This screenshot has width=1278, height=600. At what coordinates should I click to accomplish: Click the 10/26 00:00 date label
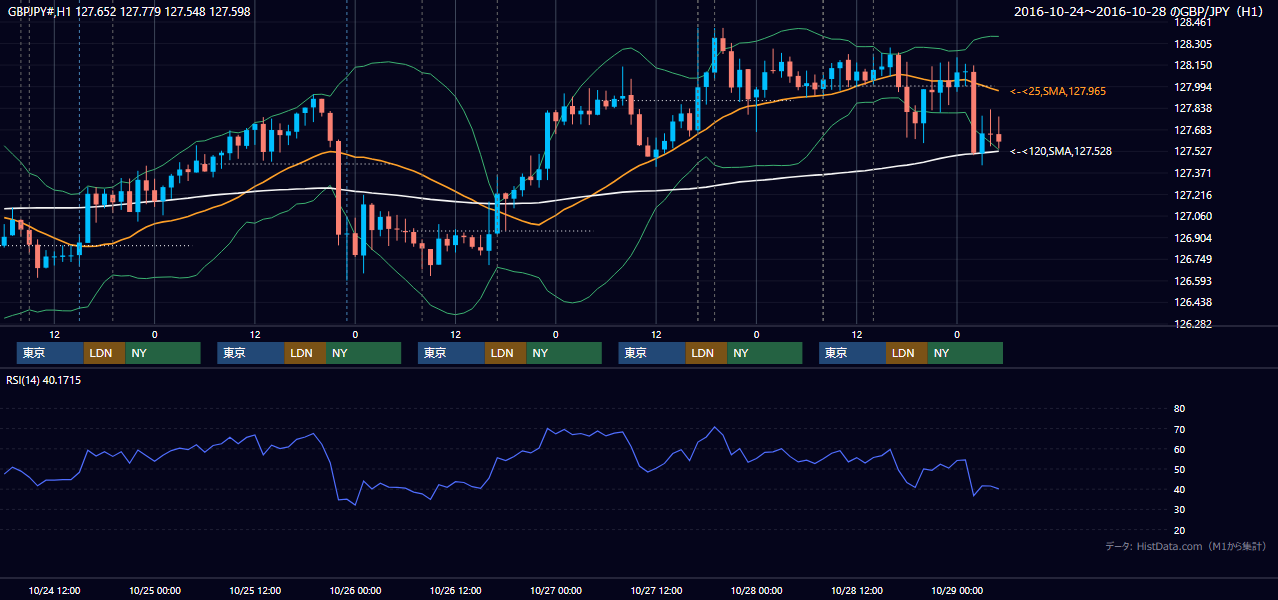click(x=356, y=590)
